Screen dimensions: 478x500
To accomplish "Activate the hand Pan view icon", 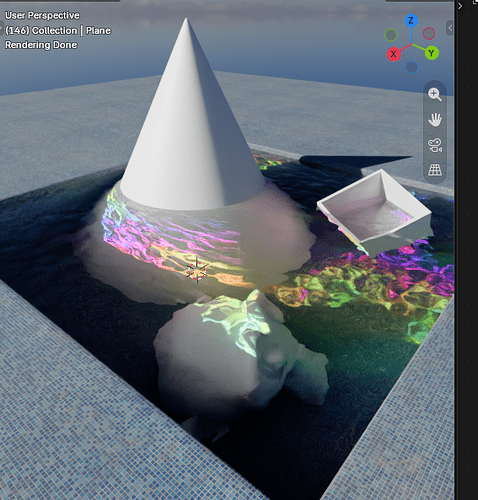I will [x=435, y=120].
